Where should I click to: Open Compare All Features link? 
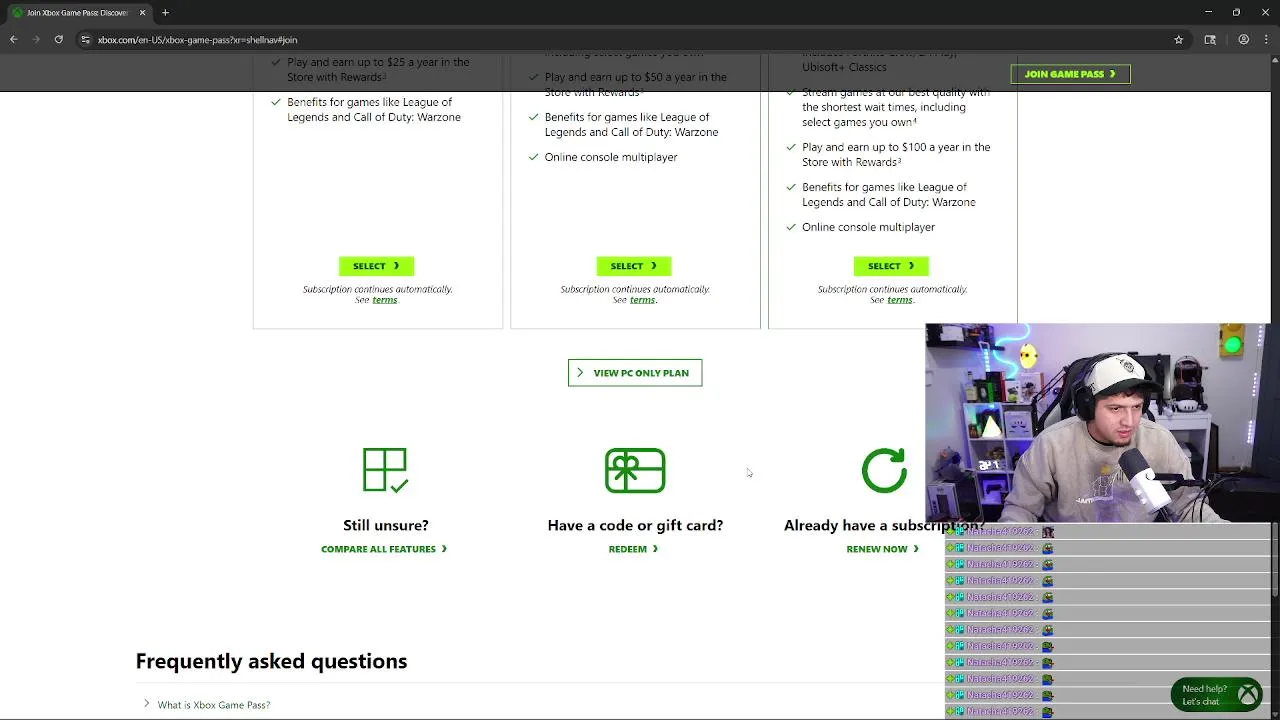tap(384, 549)
